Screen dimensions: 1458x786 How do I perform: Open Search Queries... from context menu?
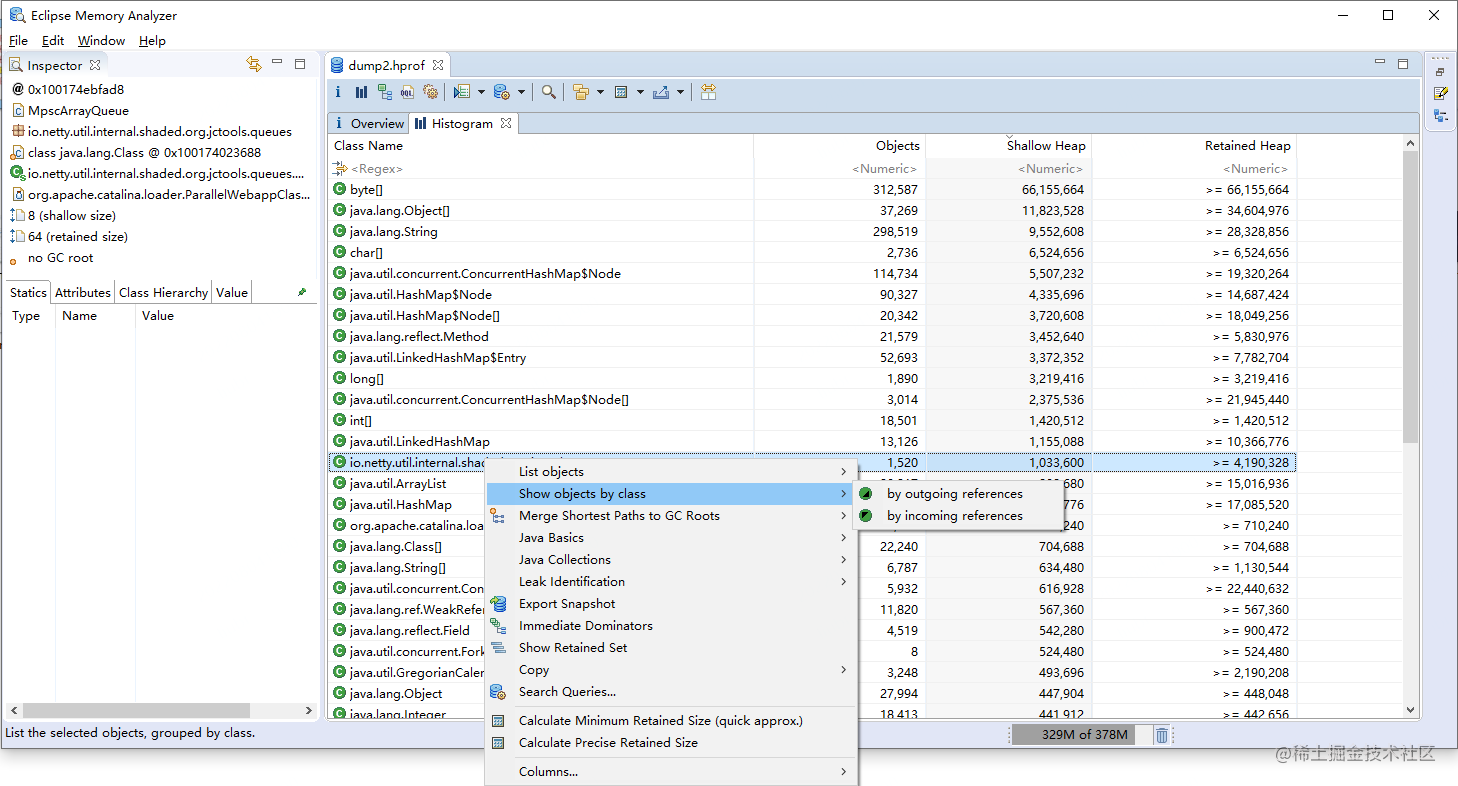[670, 692]
